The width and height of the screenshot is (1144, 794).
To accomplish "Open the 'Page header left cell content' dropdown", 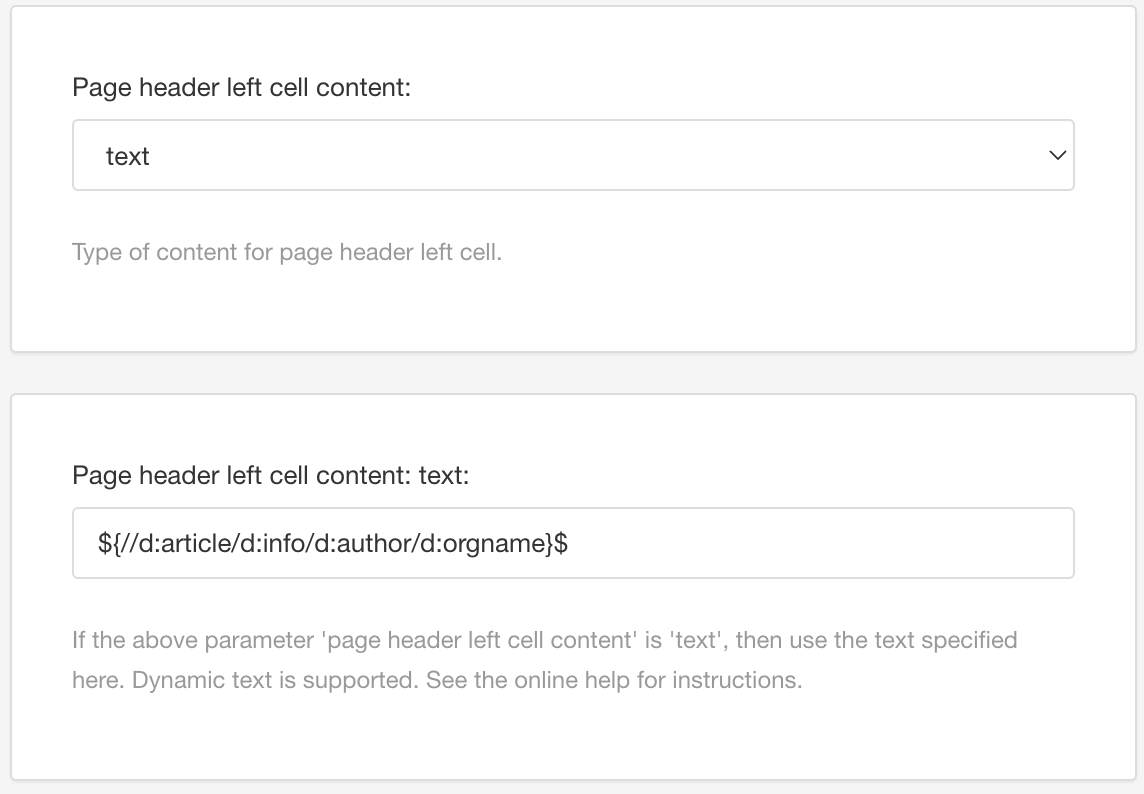I will pos(572,155).
